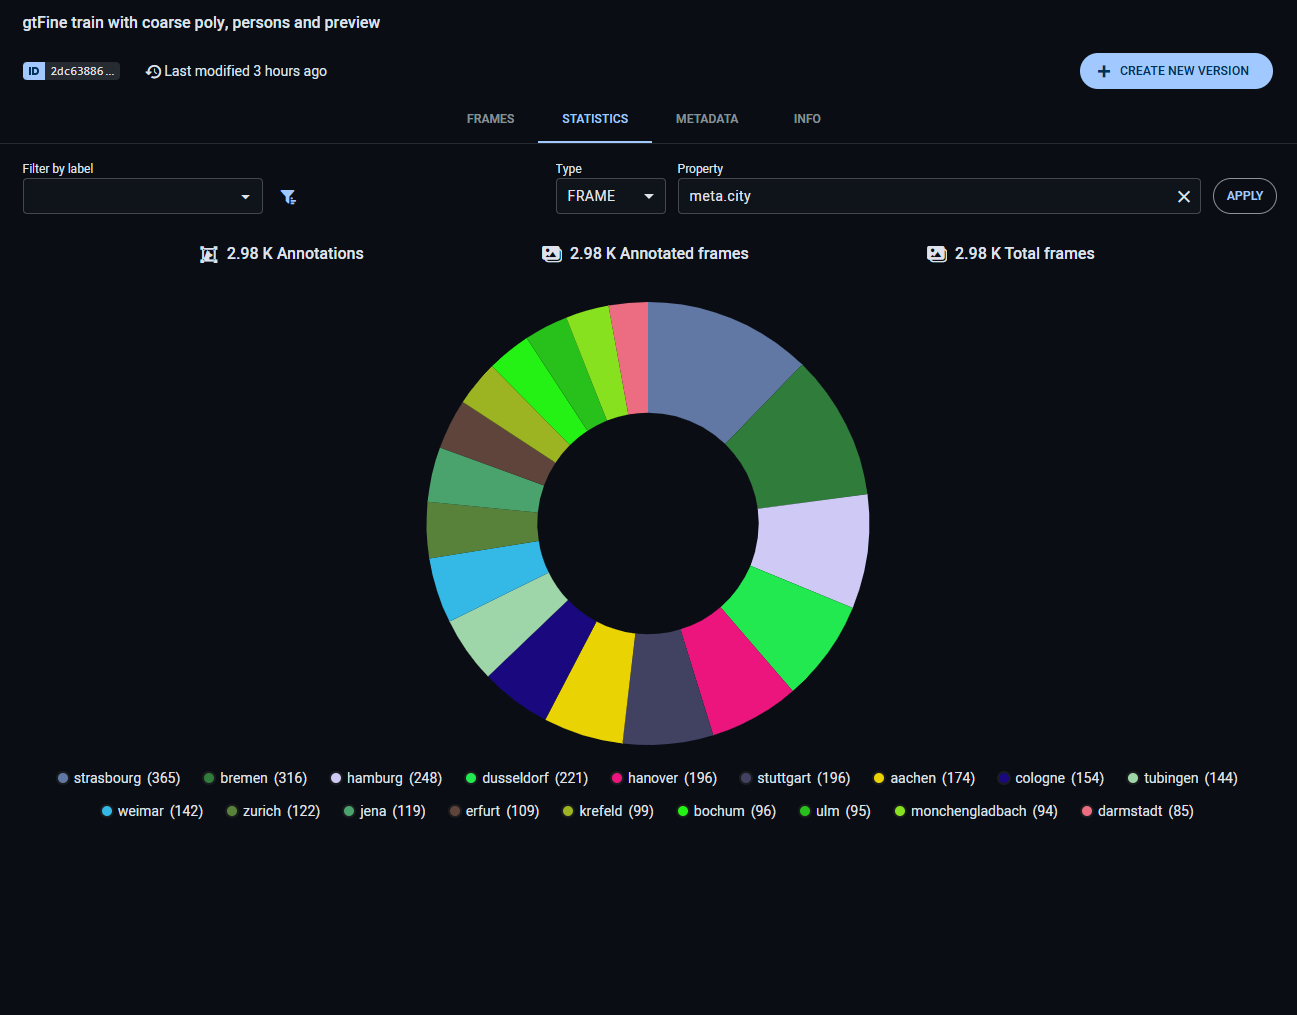The height and width of the screenshot is (1015, 1297).
Task: Click the plus icon in Create New Version
Action: click(x=1103, y=71)
